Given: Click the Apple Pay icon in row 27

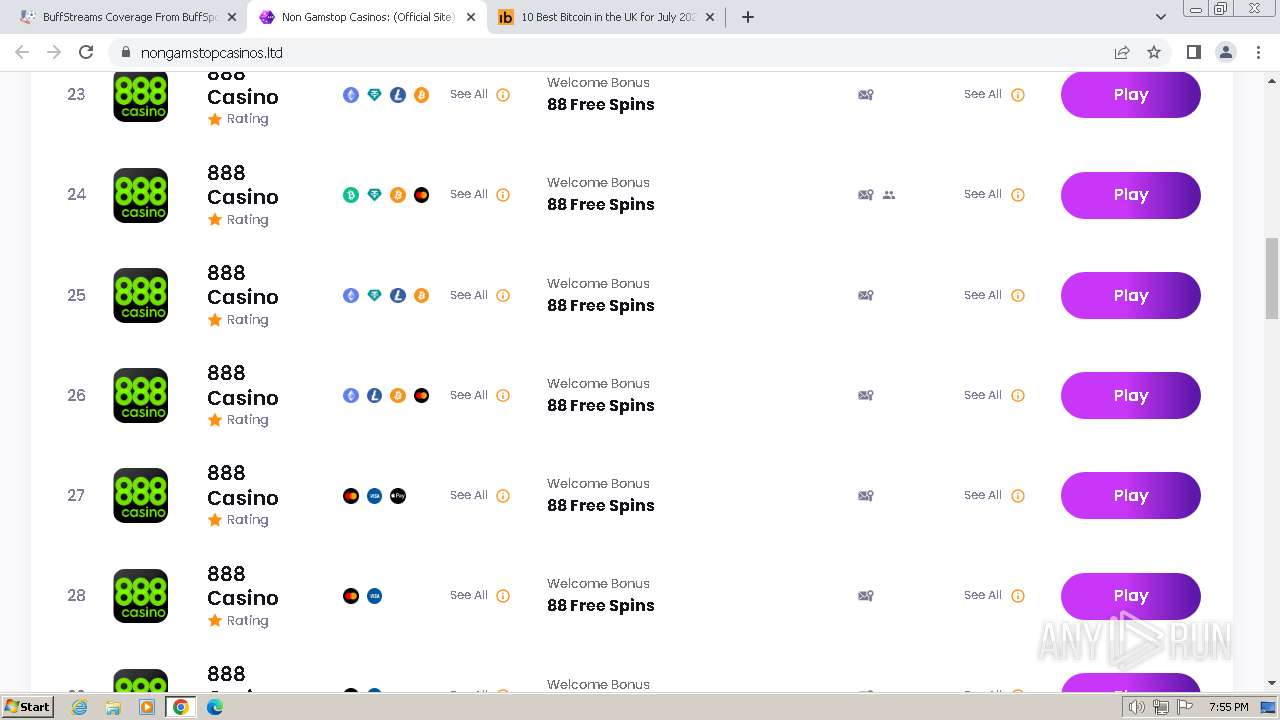Looking at the screenshot, I should (x=398, y=495).
